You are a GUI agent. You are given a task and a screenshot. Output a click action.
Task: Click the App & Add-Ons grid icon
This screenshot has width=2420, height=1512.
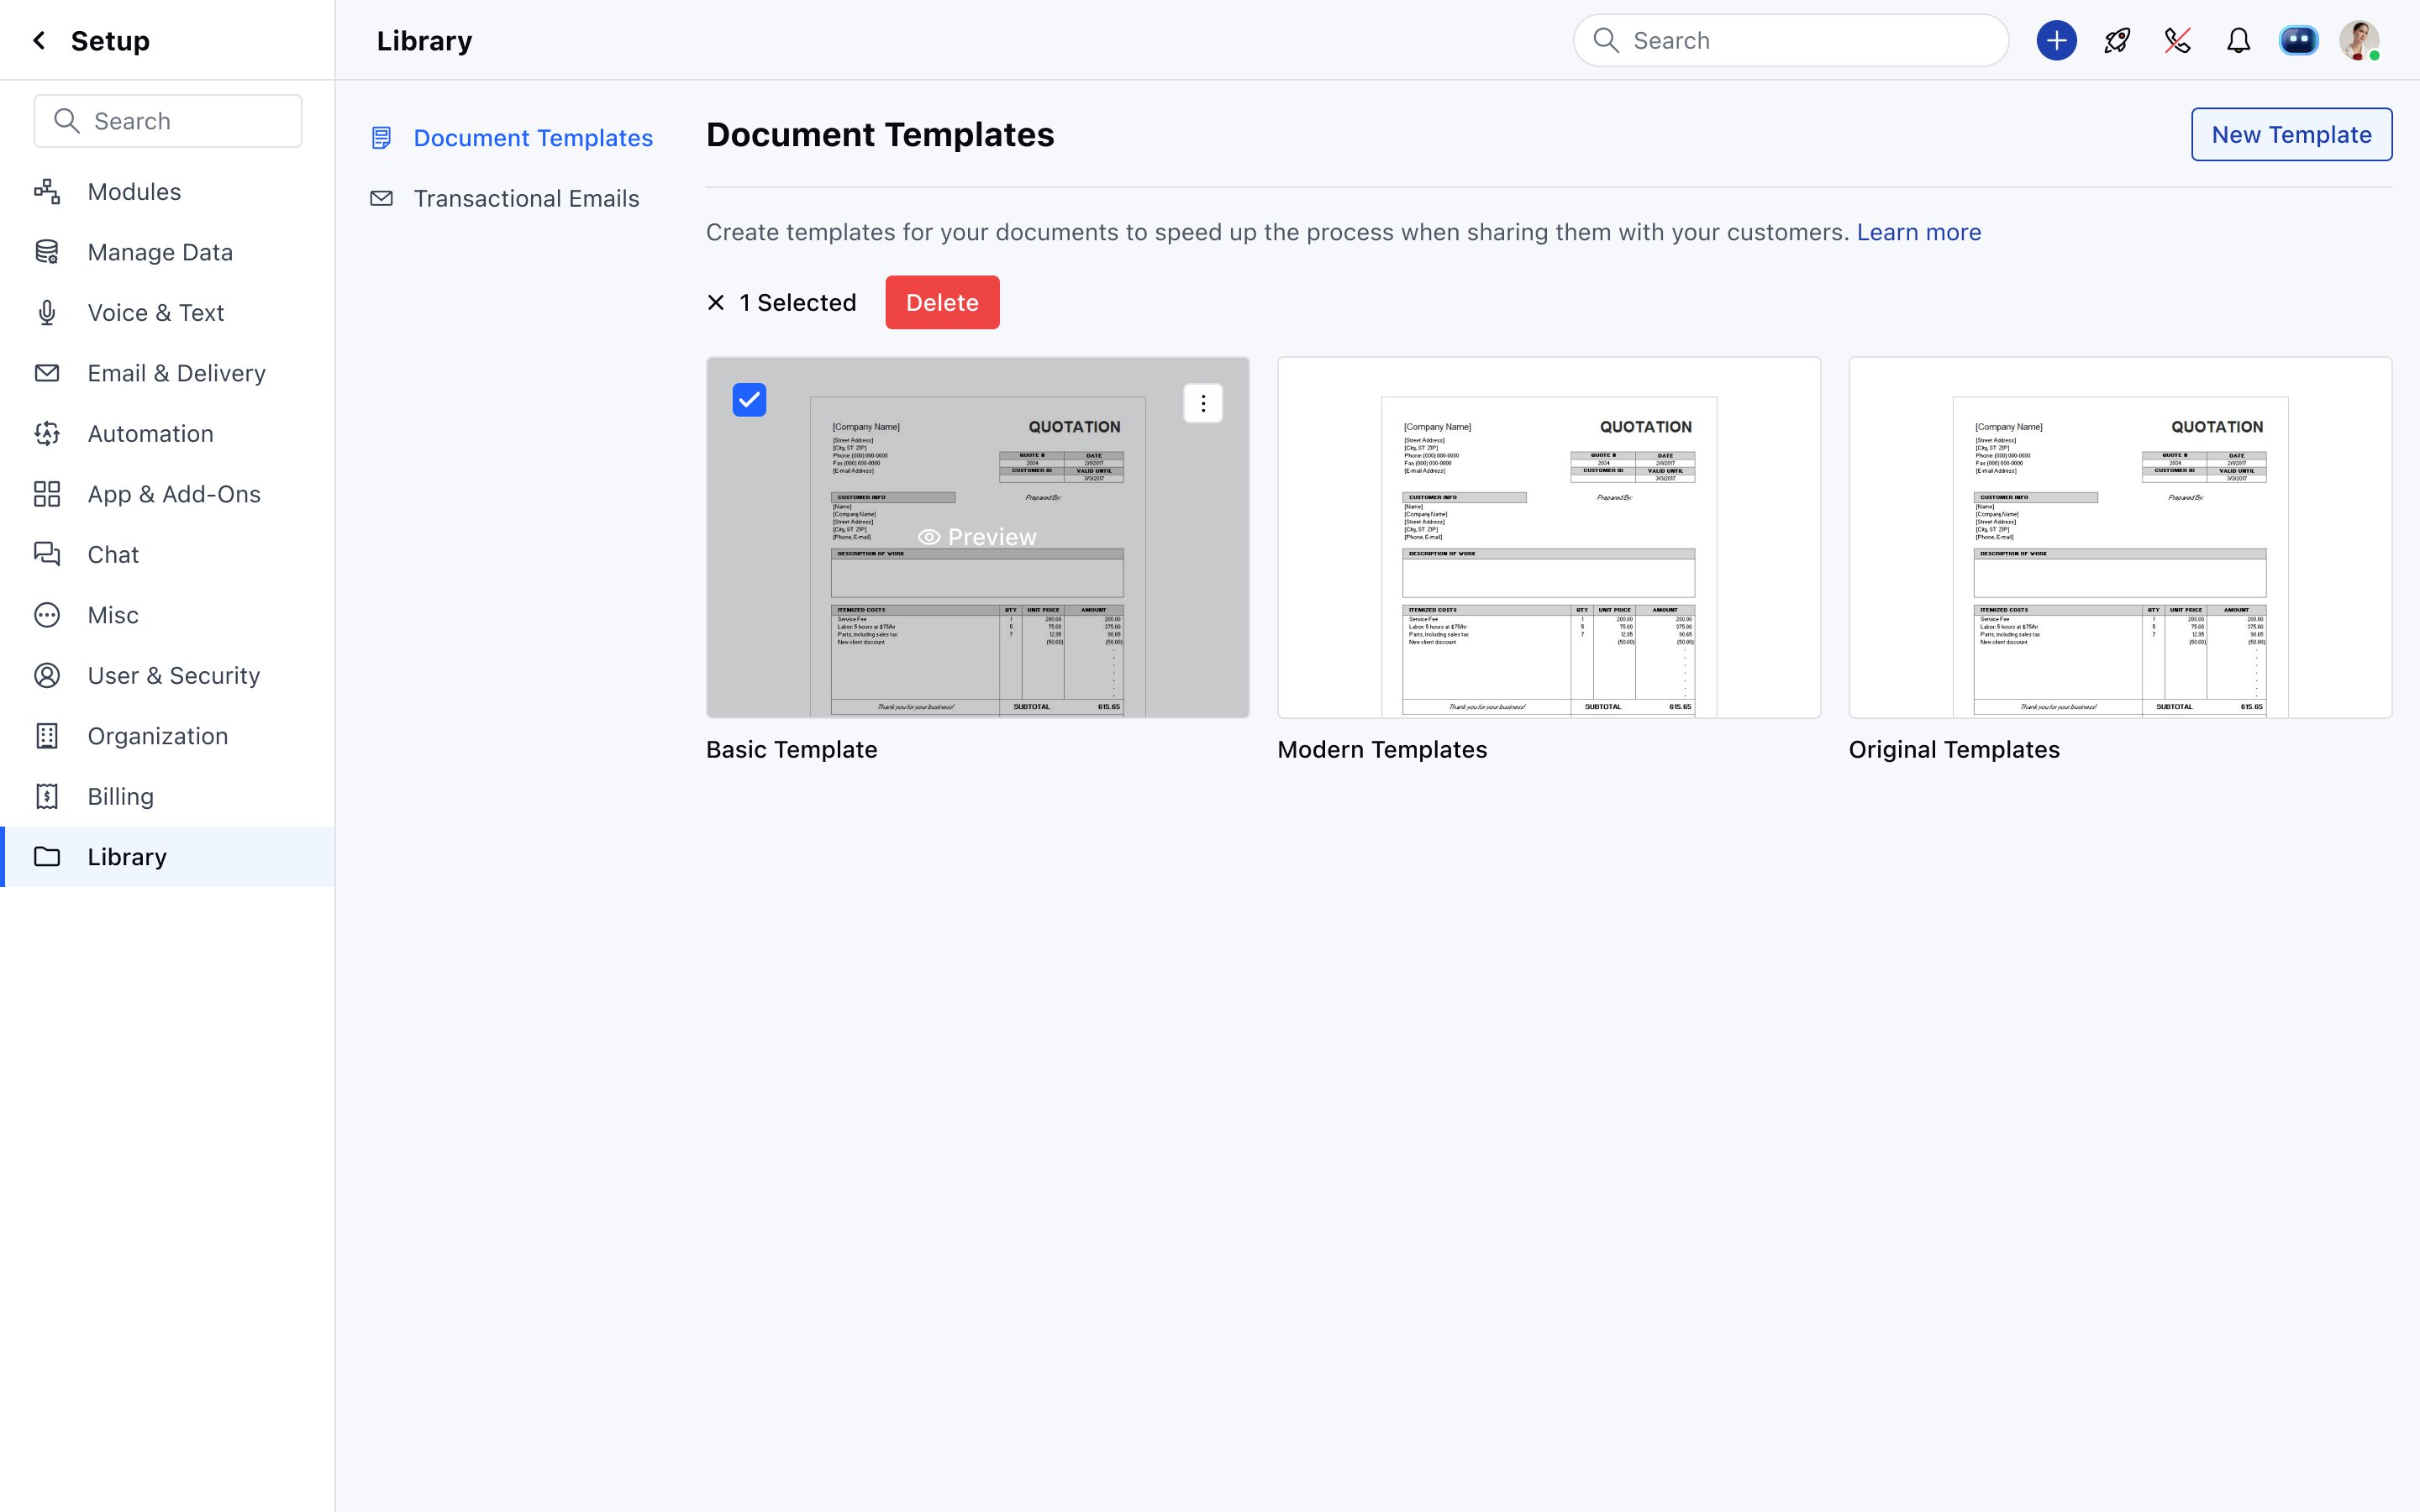[x=47, y=494]
